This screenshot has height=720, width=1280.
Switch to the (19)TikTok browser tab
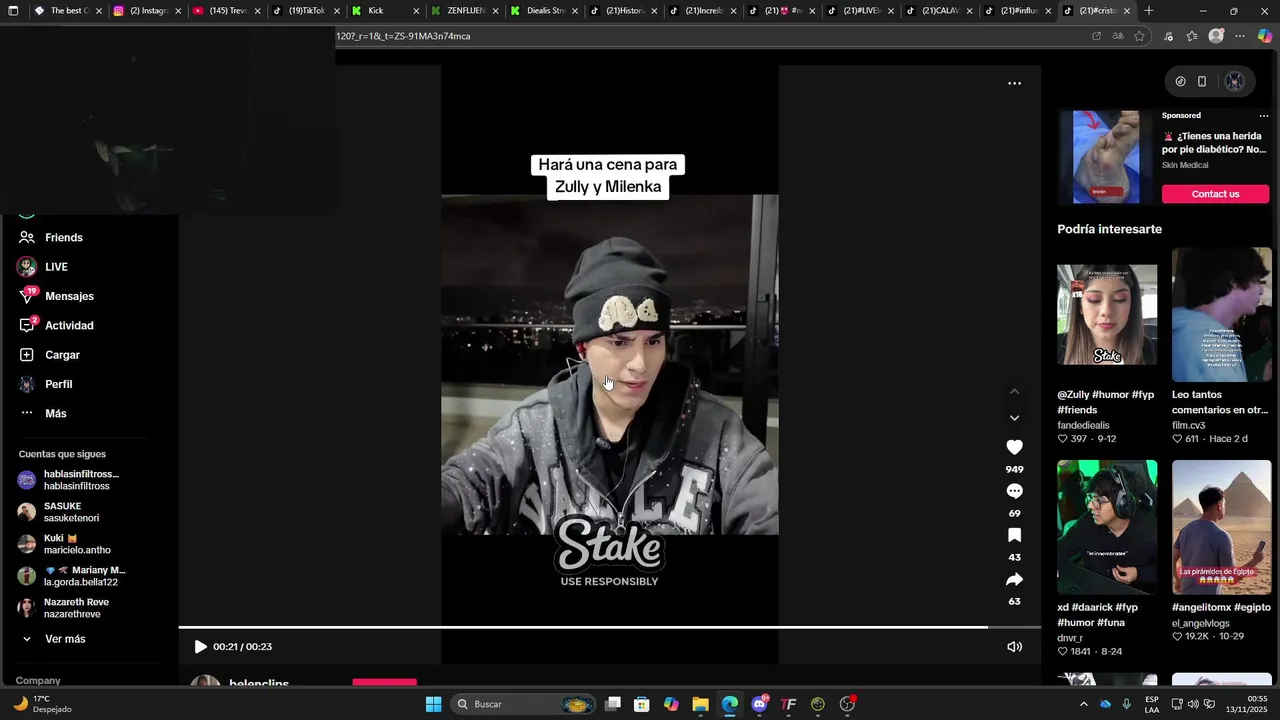(306, 11)
